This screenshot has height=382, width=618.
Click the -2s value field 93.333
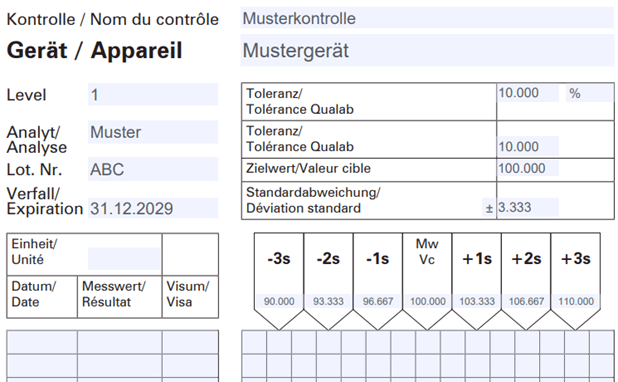(328, 301)
